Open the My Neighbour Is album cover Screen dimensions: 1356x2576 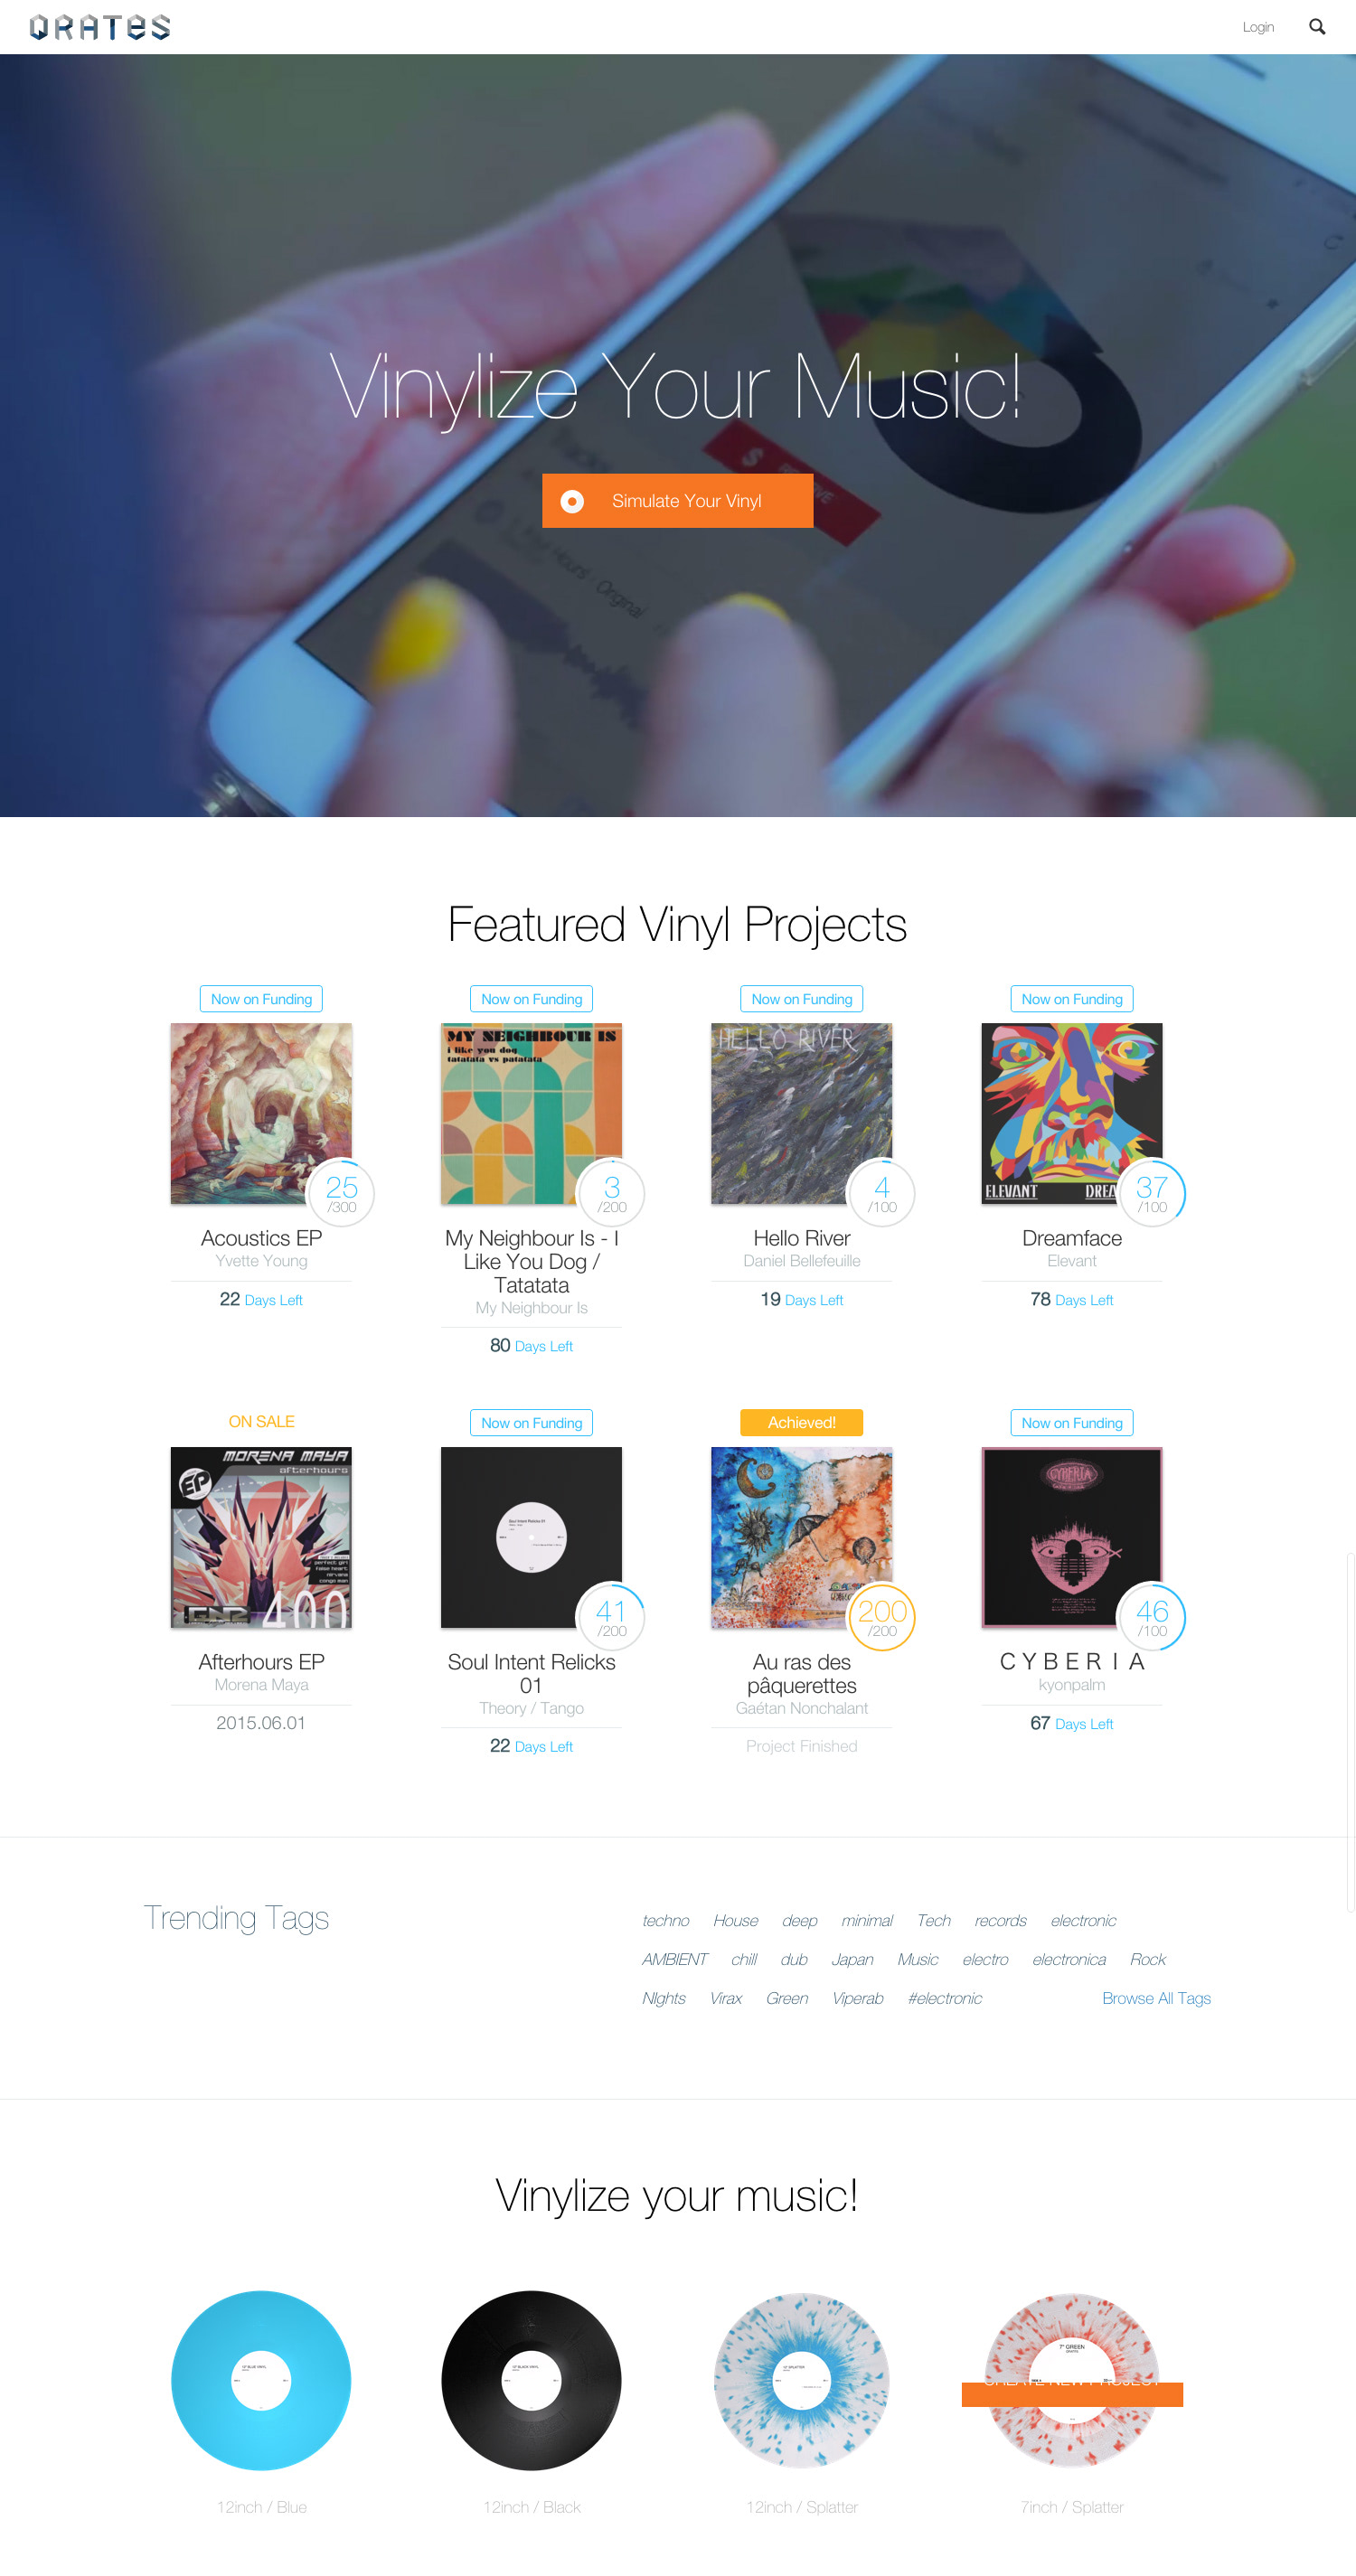pyautogui.click(x=531, y=1113)
